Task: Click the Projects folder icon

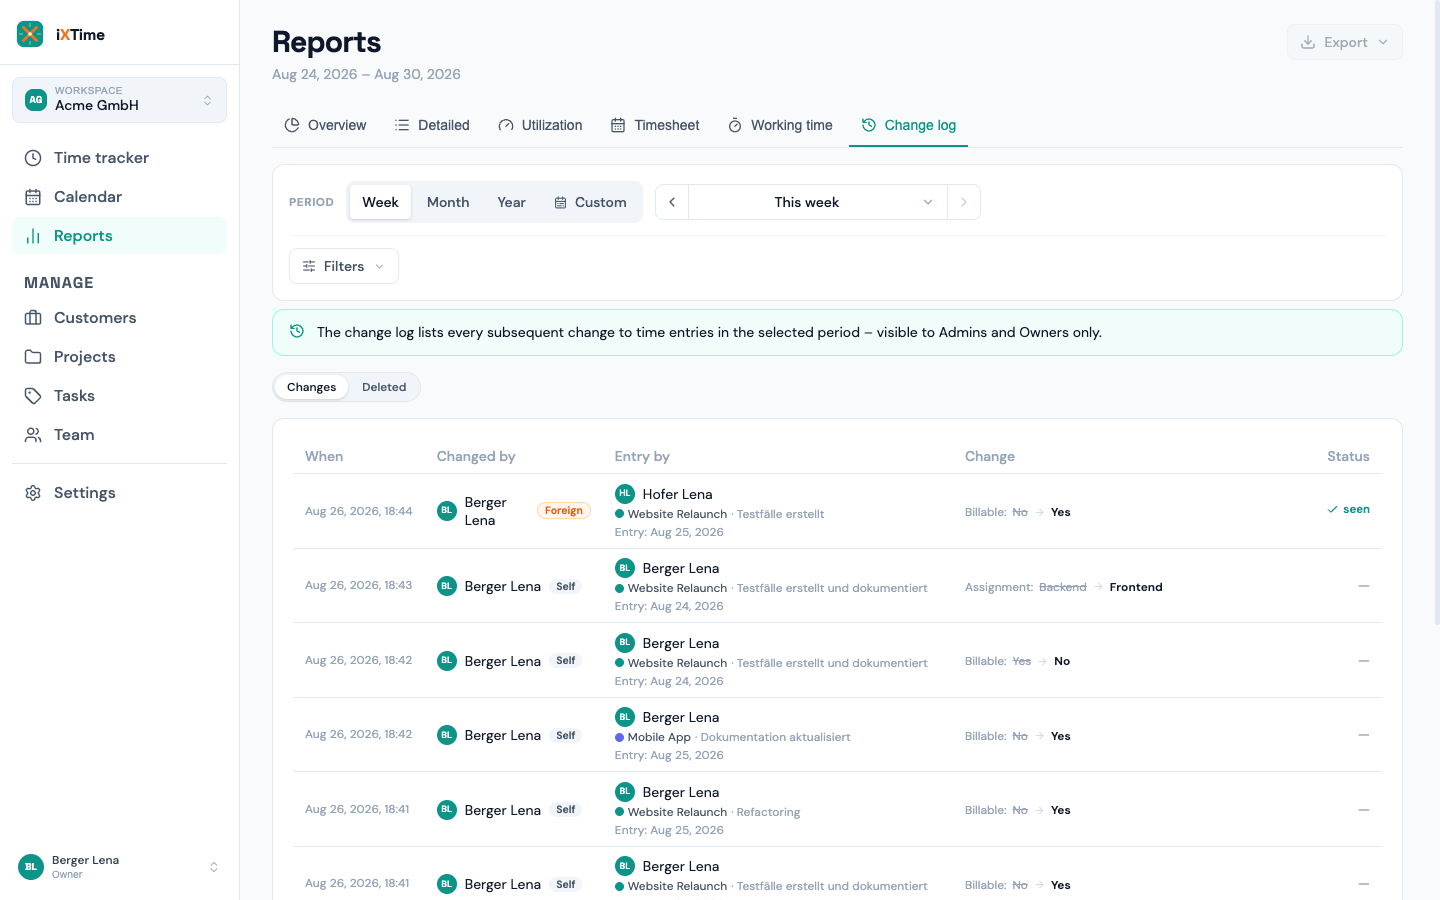Action: pos(33,357)
